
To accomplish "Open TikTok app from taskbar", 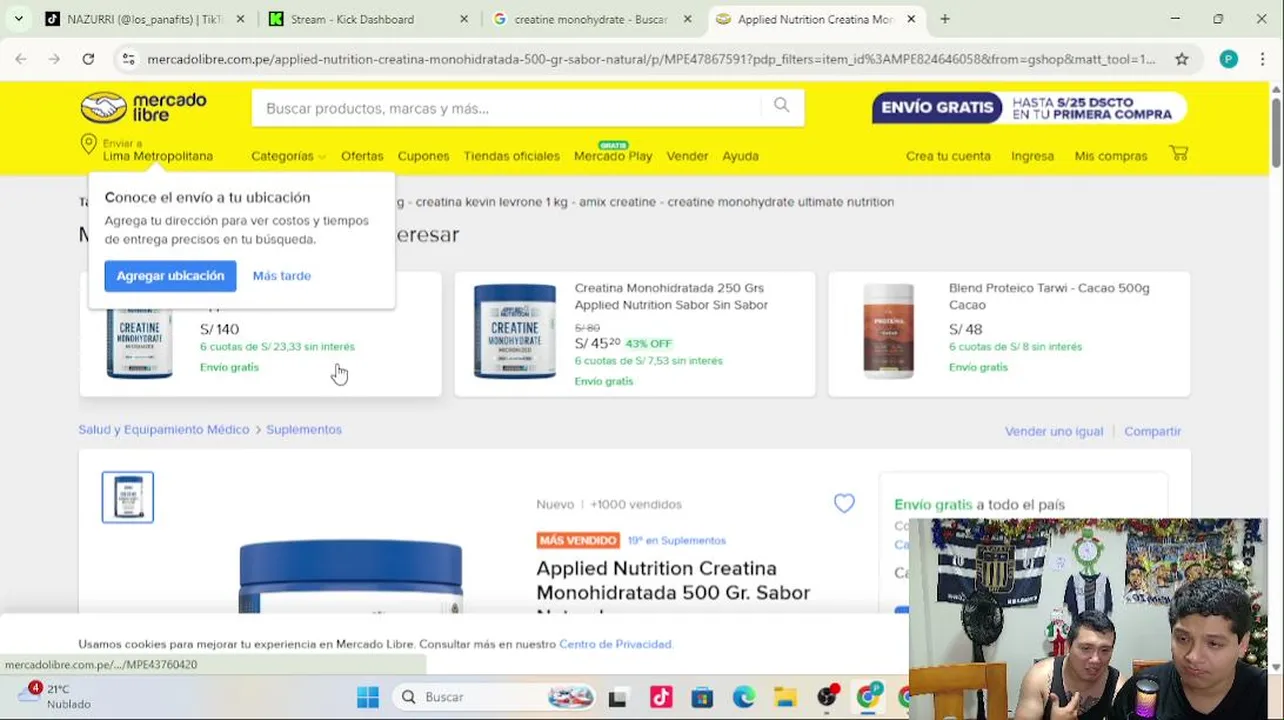I will coord(661,697).
